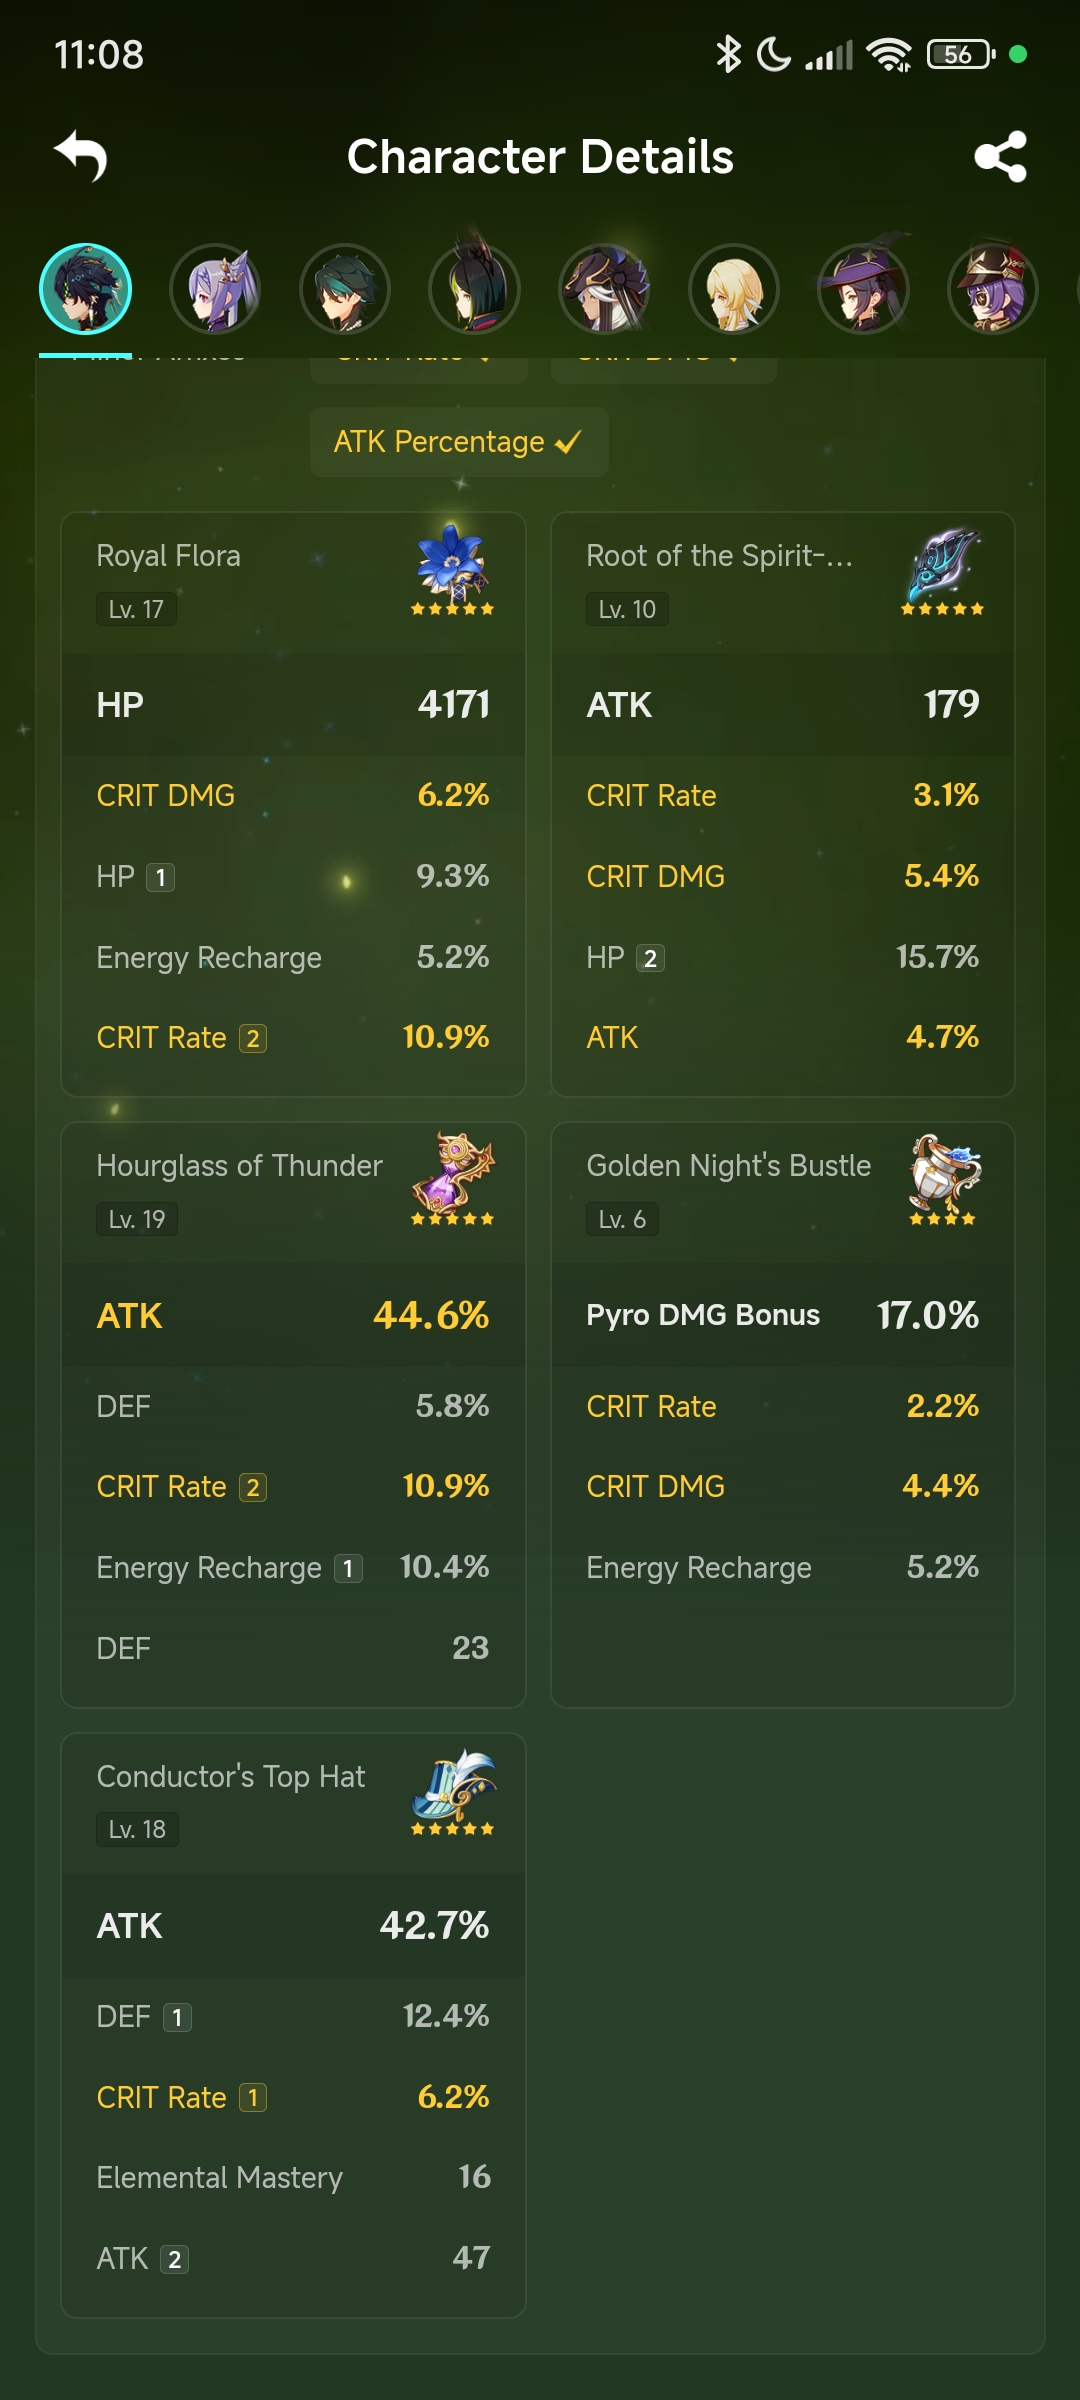Tap the share icon in the header

1000,157
